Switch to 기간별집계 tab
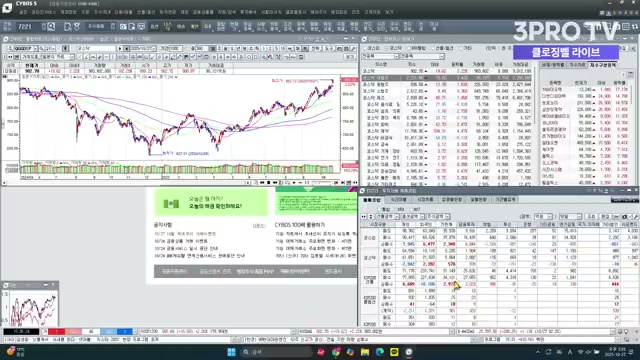This screenshot has height=360, width=640. click(505, 200)
